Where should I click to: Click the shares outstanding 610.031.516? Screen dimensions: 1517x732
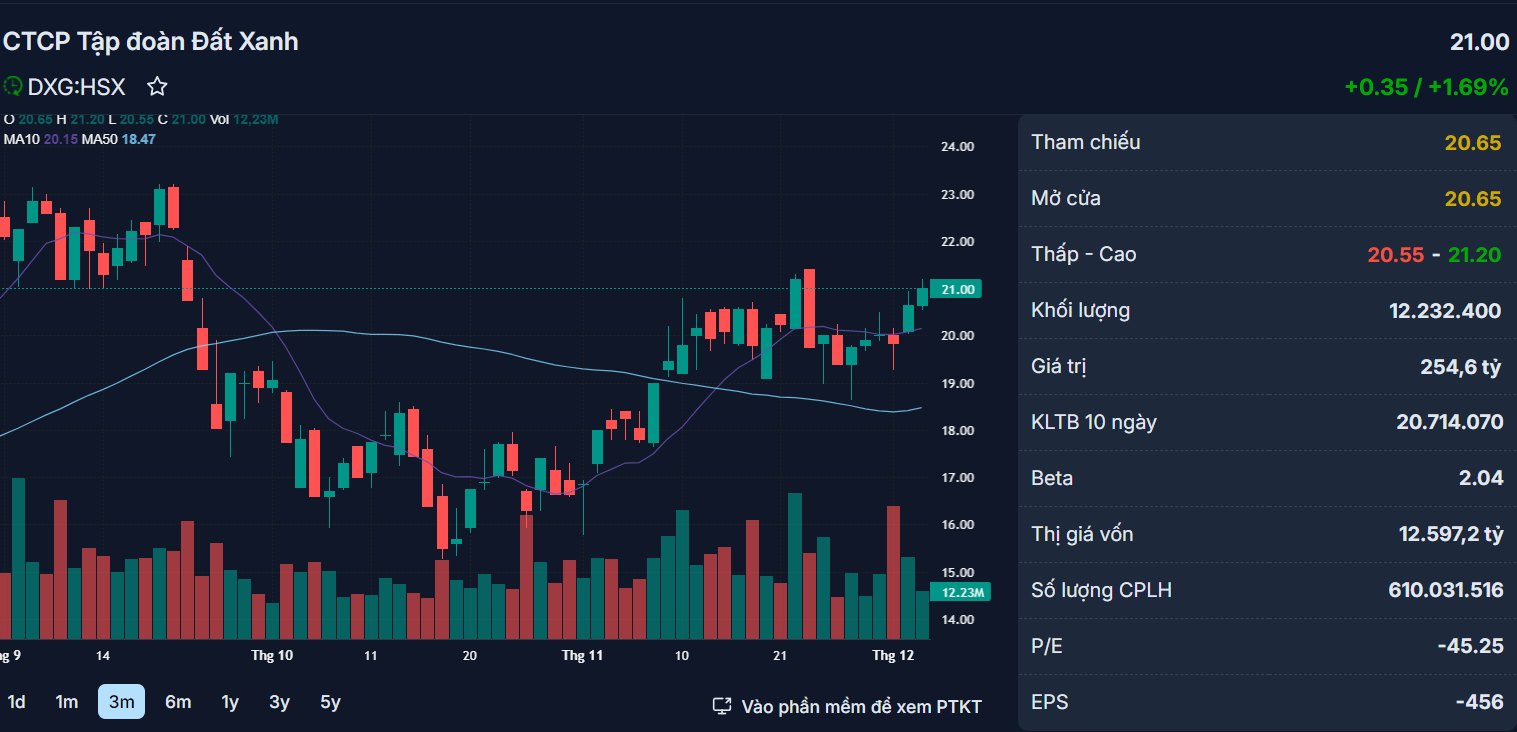pos(1446,590)
